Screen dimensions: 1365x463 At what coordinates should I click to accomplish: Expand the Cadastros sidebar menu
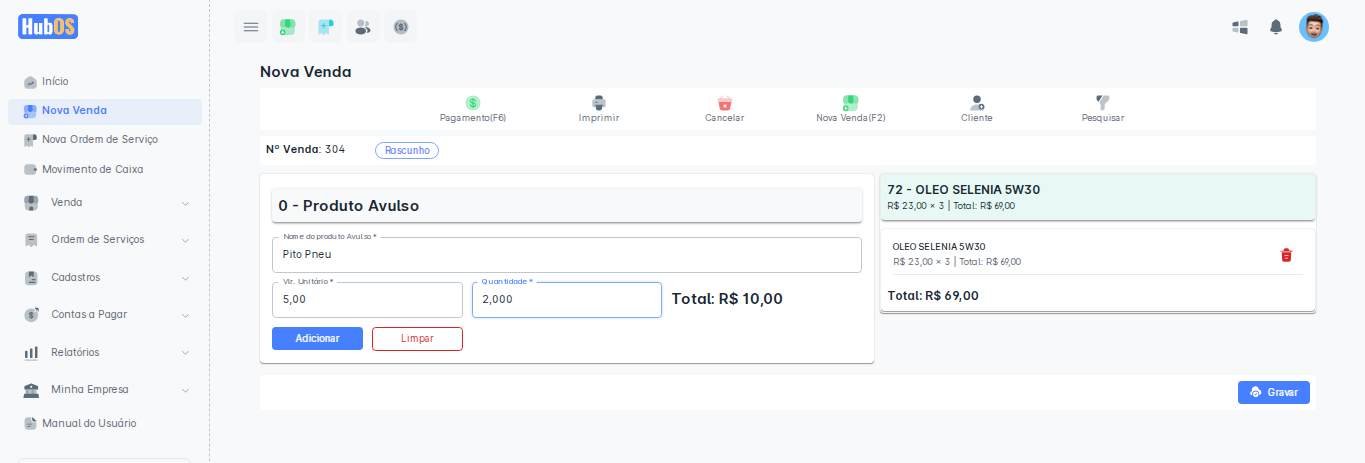click(x=105, y=277)
